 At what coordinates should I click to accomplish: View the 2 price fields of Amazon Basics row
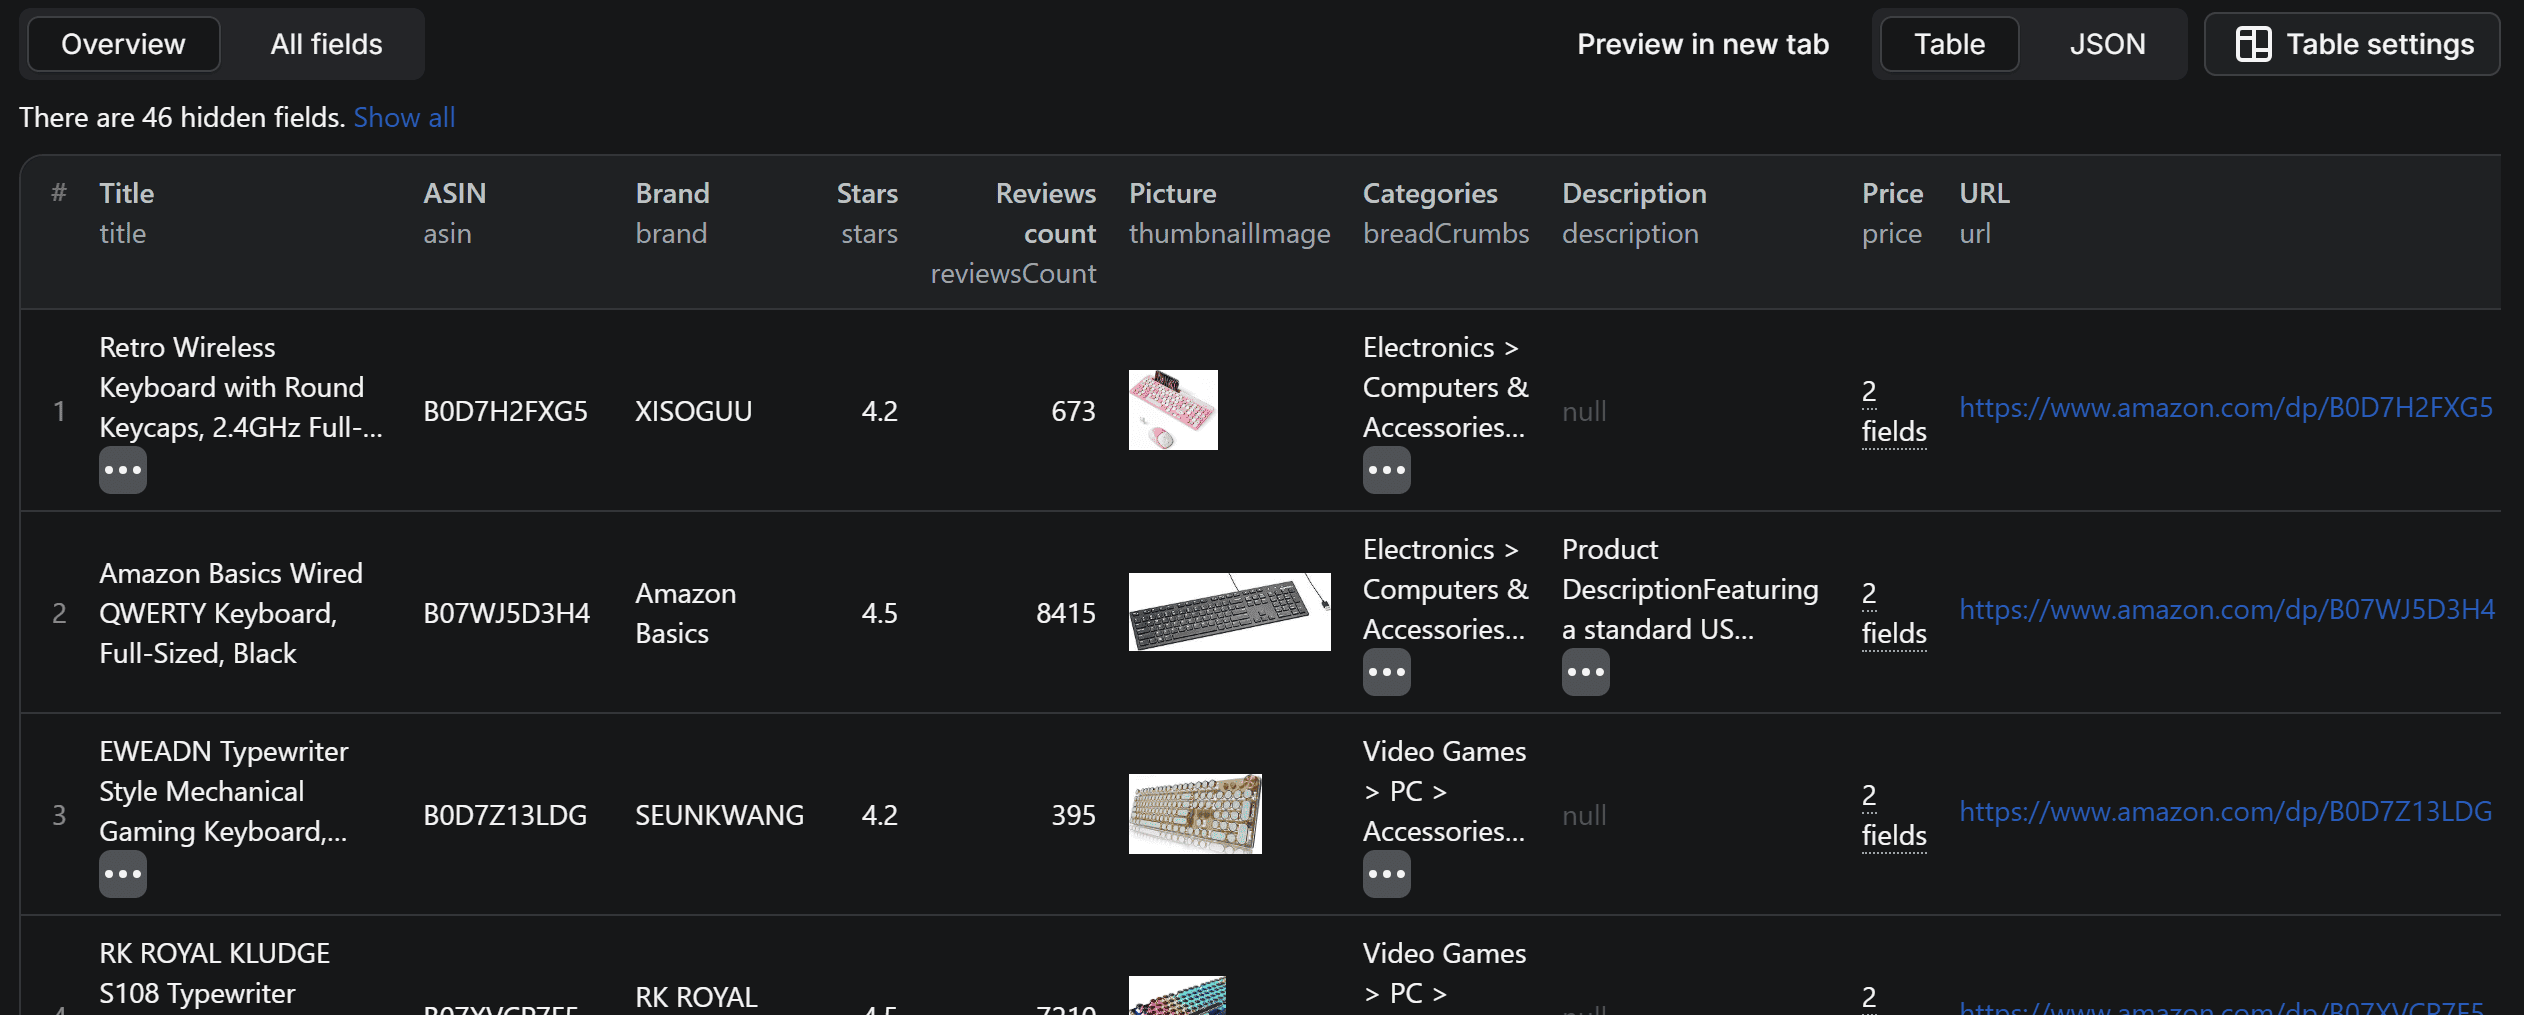1893,612
